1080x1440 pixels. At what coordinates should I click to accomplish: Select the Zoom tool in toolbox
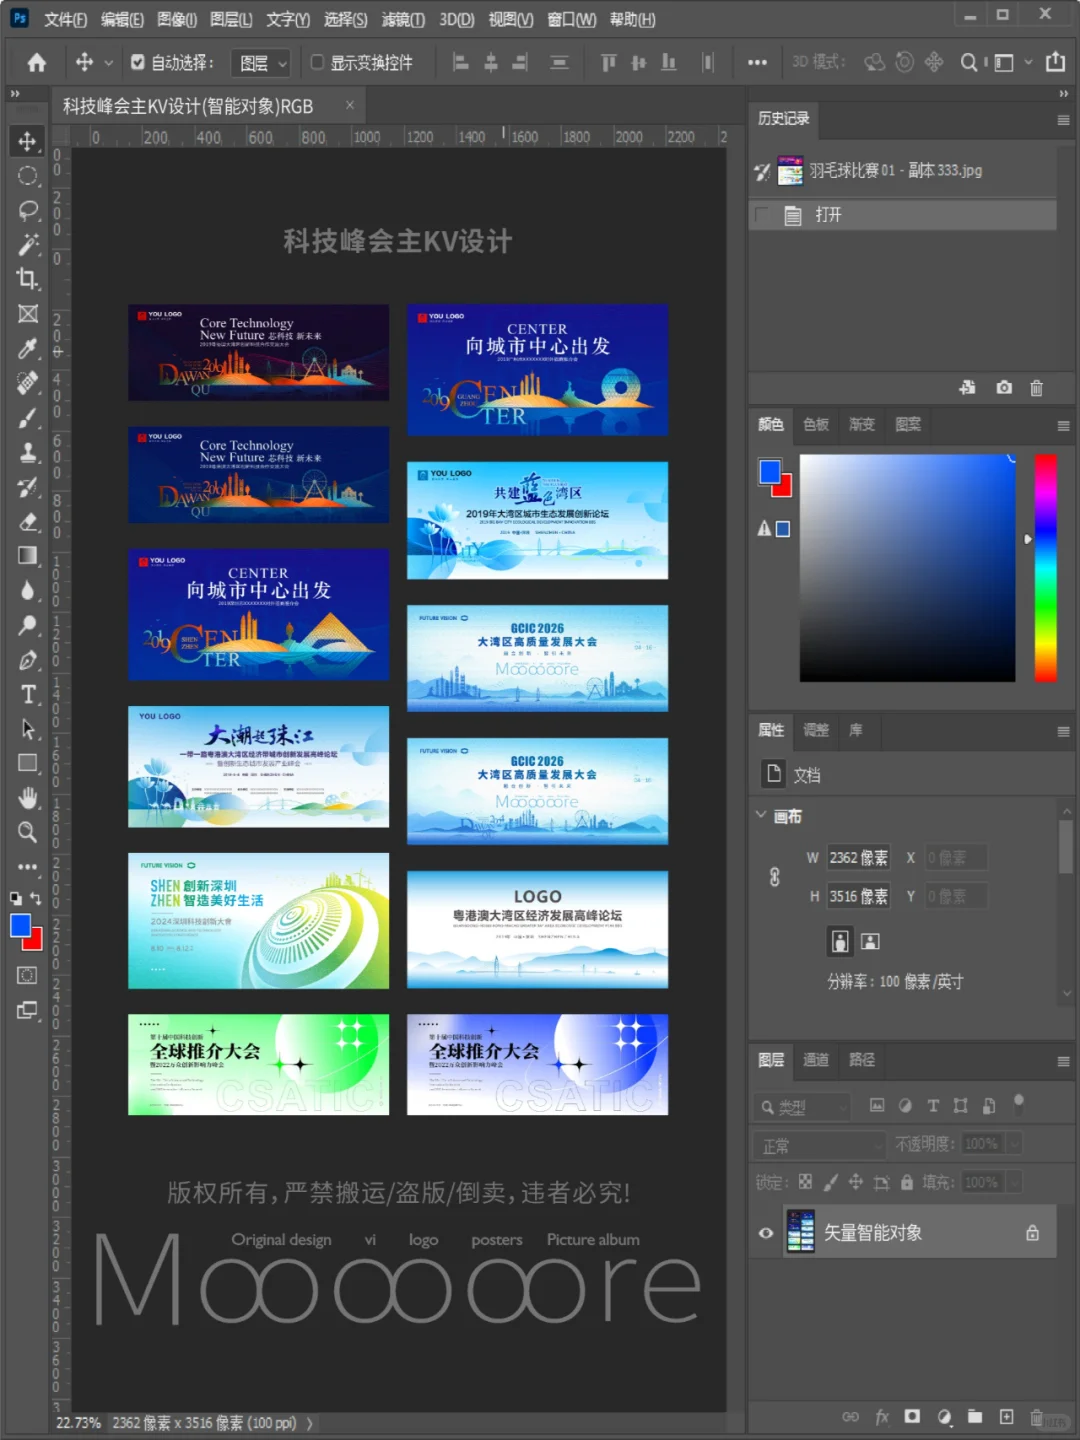28,832
